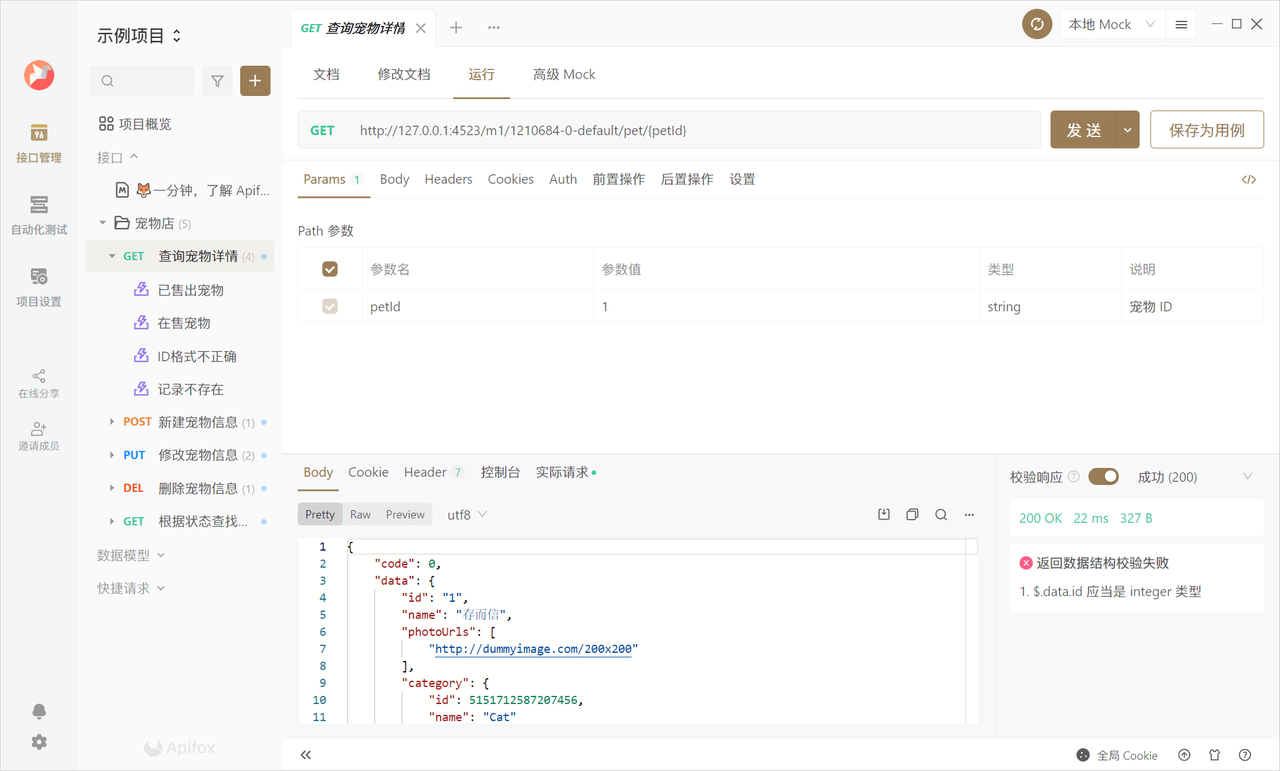Open 自动化测试 in the left sidebar
This screenshot has height=771, width=1280.
(x=39, y=216)
